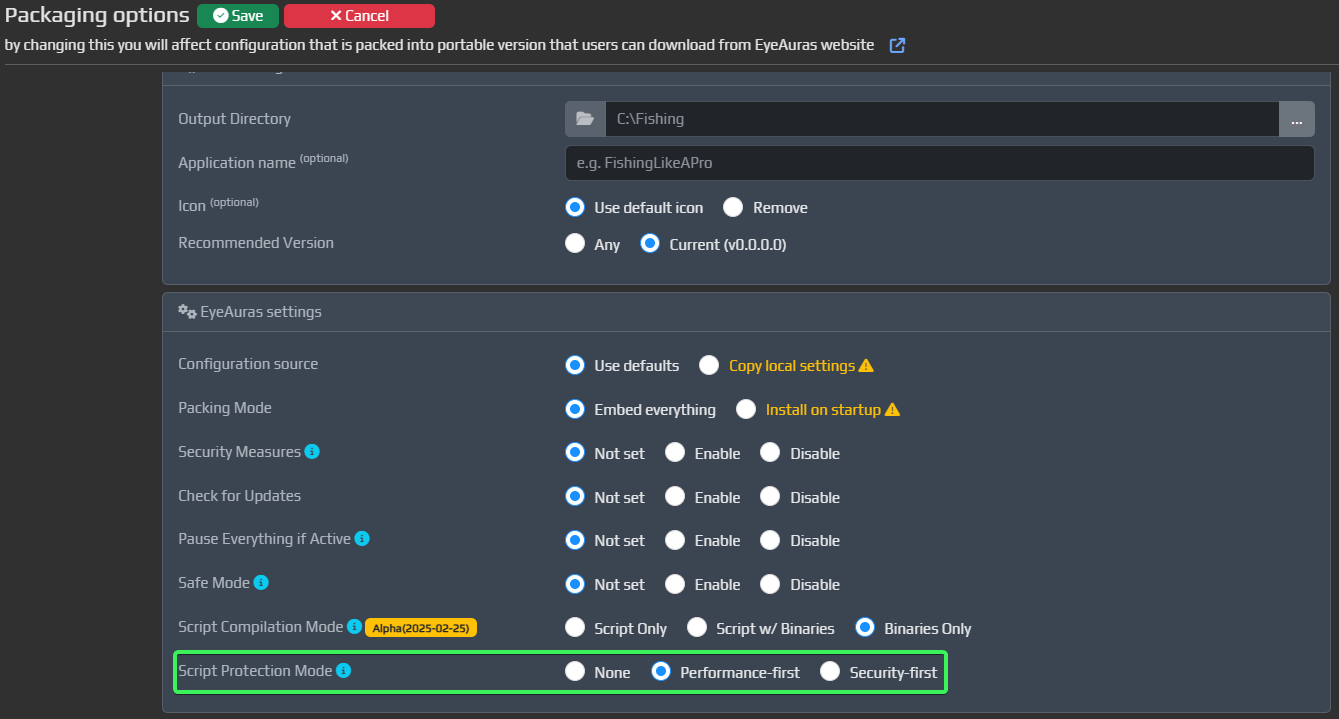
Task: Click the Packaging options title
Action: 97,15
